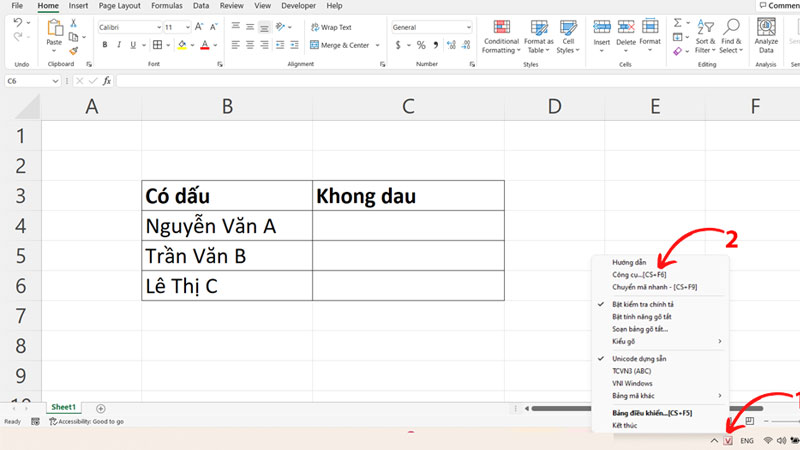Select cell containing Nguyễn Văn A

(227, 226)
